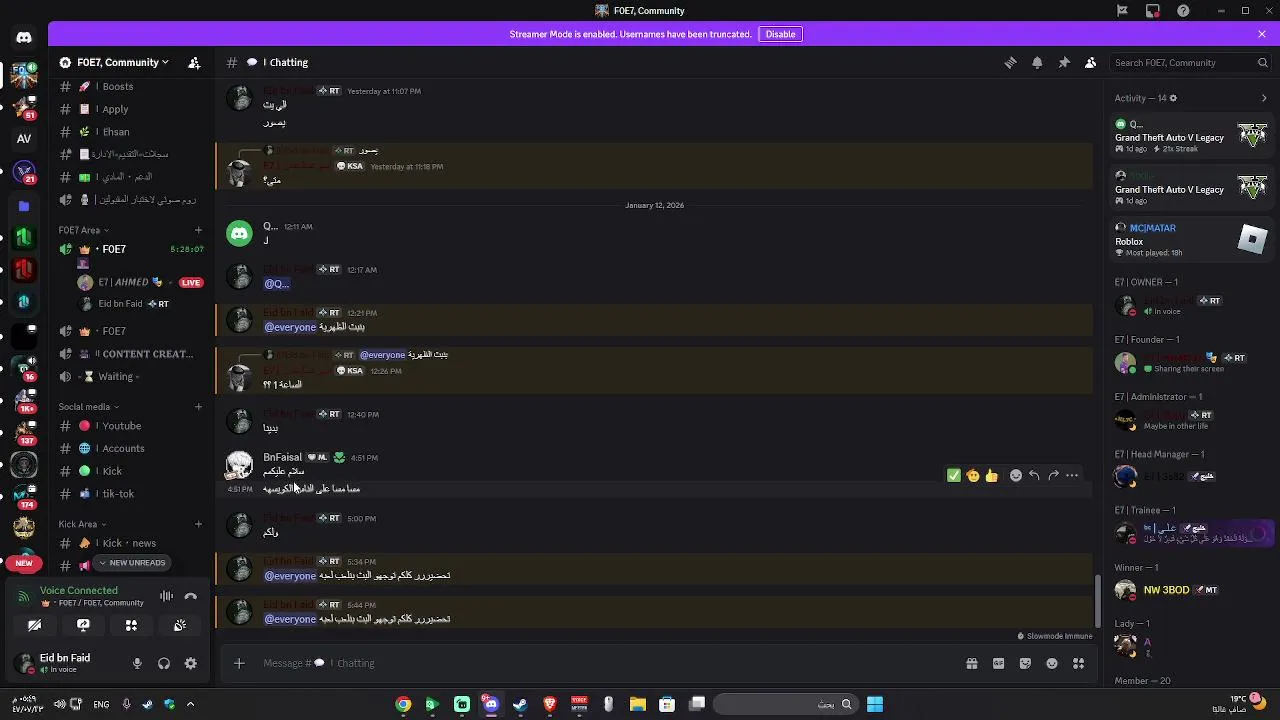Image resolution: width=1280 pixels, height=720 pixels.
Task: Open Eid bn Faid user profile panel
Action: click(x=66, y=663)
